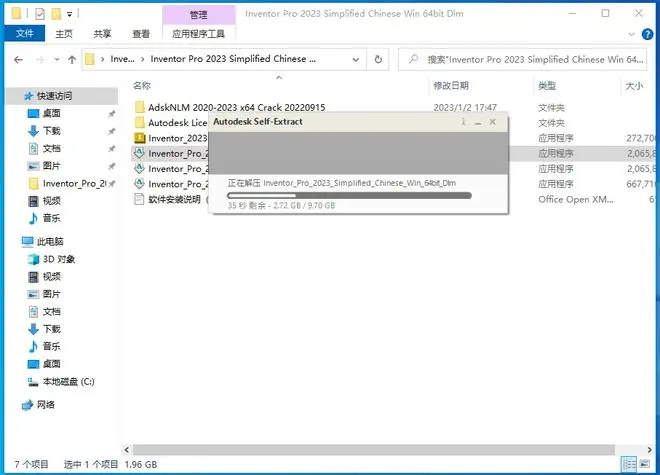
Task: Click the folder icon in address bar
Action: pyautogui.click(x=90, y=59)
